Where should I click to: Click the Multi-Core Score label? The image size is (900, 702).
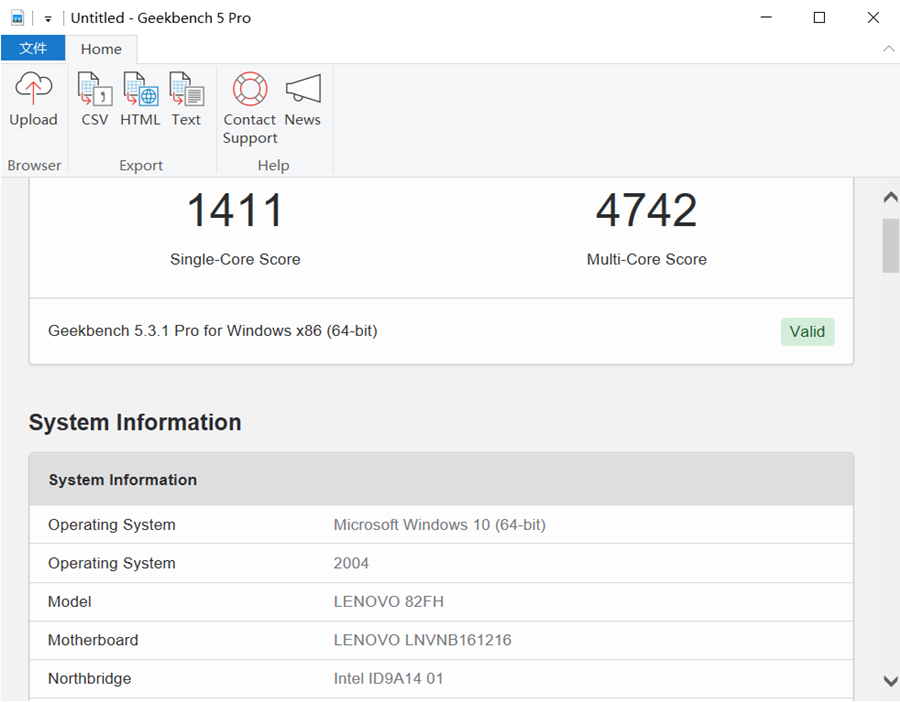point(646,259)
